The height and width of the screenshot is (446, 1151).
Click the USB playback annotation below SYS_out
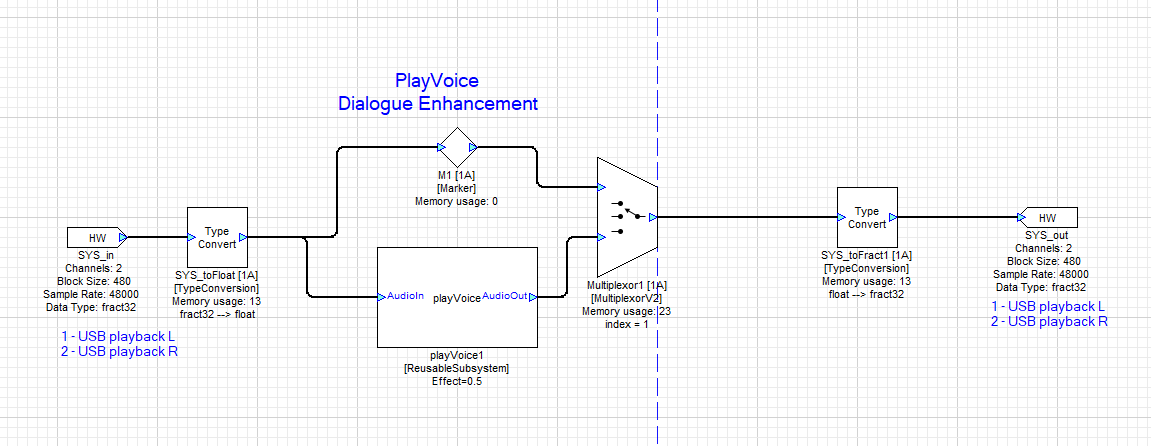point(1048,313)
